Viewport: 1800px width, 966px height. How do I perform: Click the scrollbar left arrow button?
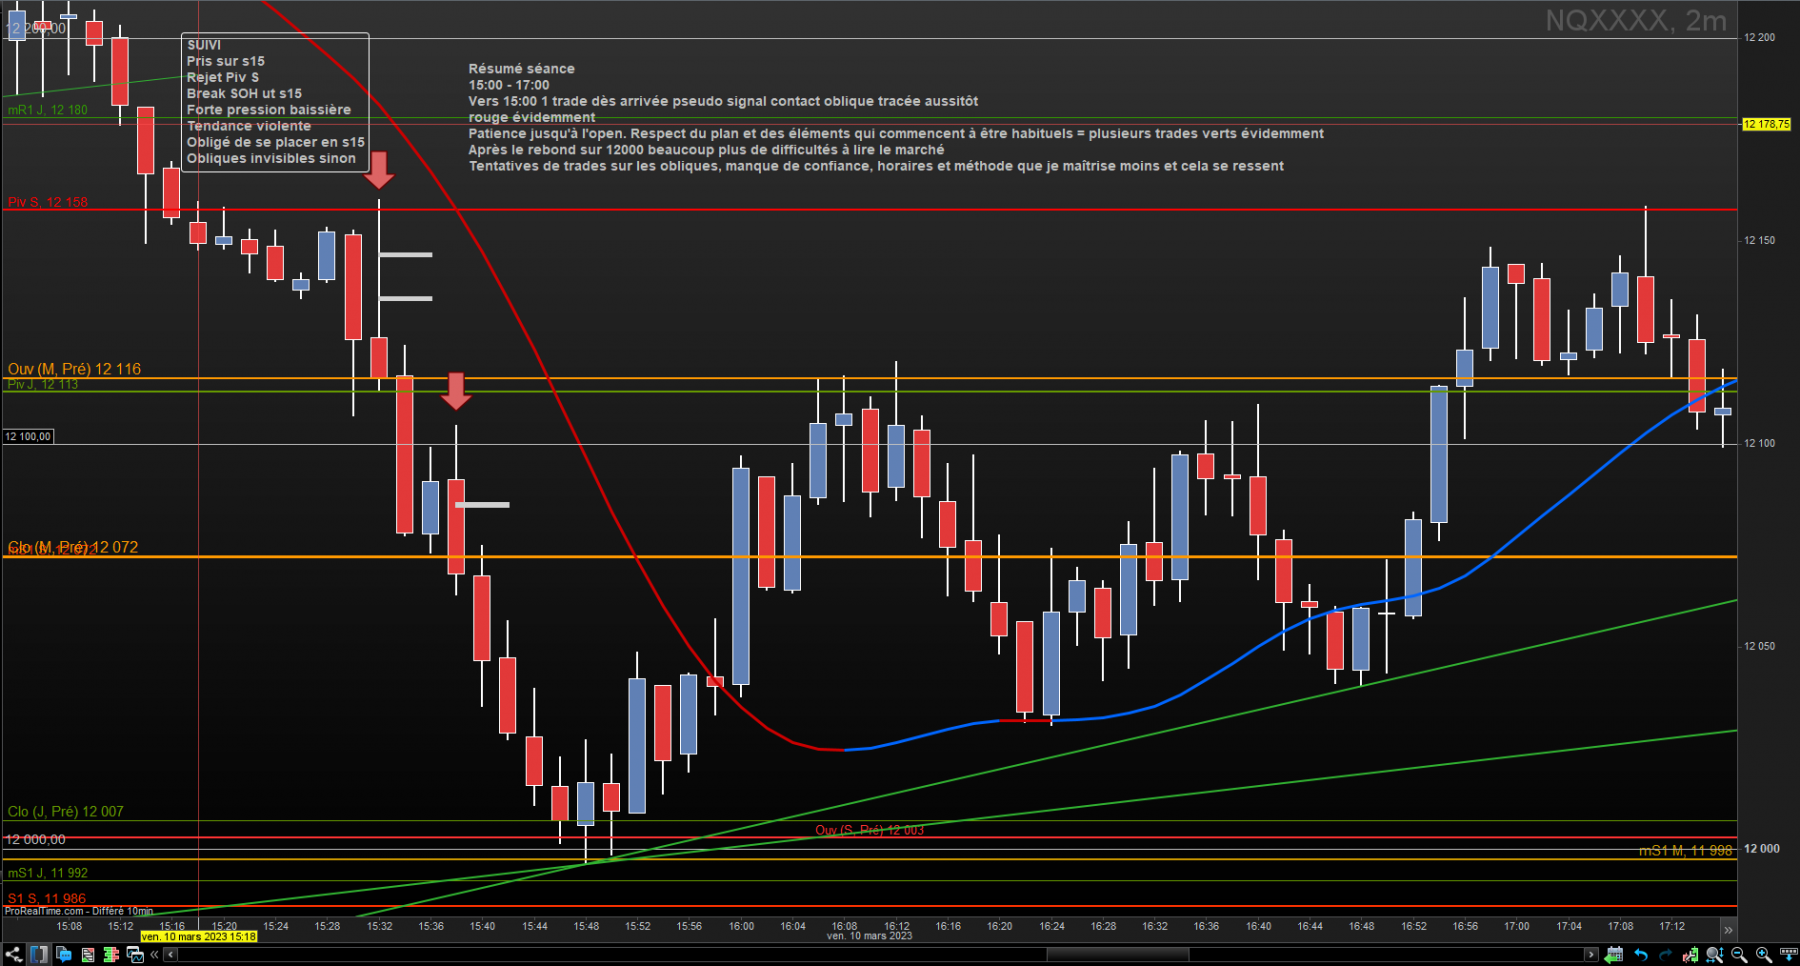(170, 955)
